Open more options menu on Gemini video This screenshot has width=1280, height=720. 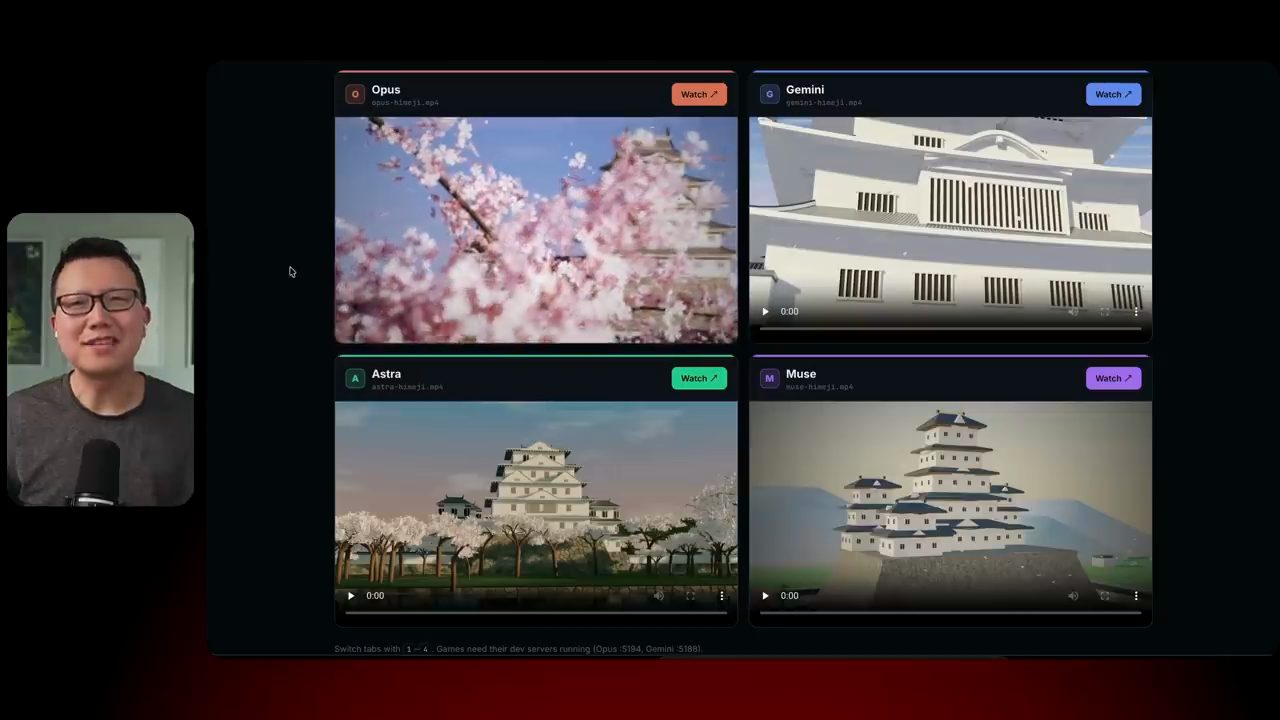point(1136,311)
